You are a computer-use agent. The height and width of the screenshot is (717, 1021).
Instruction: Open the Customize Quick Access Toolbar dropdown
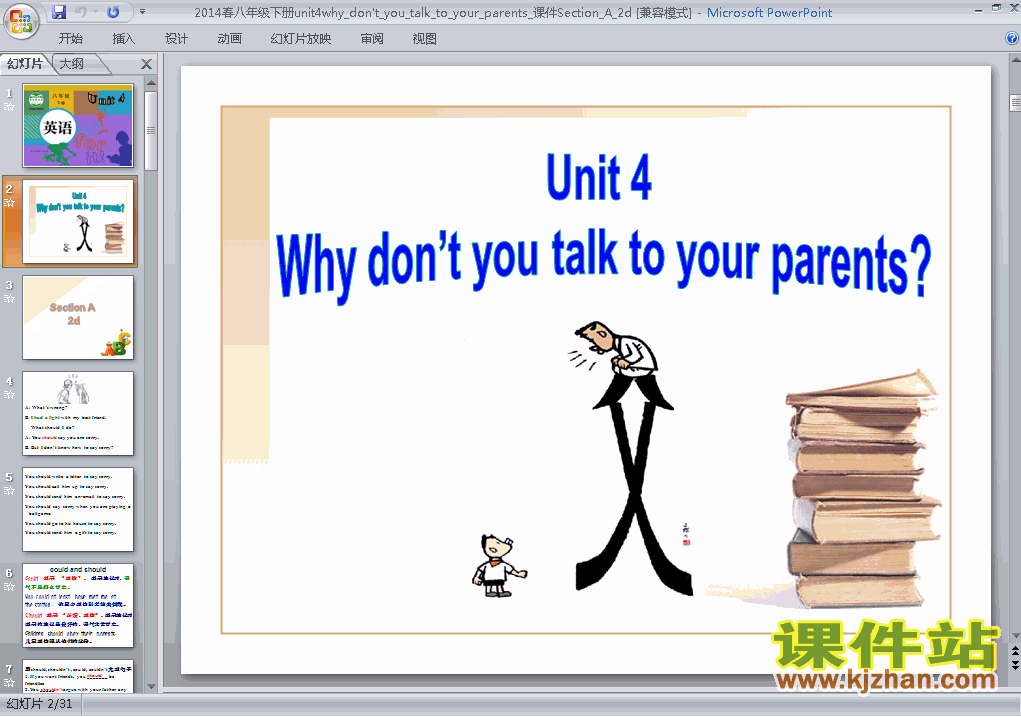pyautogui.click(x=142, y=12)
